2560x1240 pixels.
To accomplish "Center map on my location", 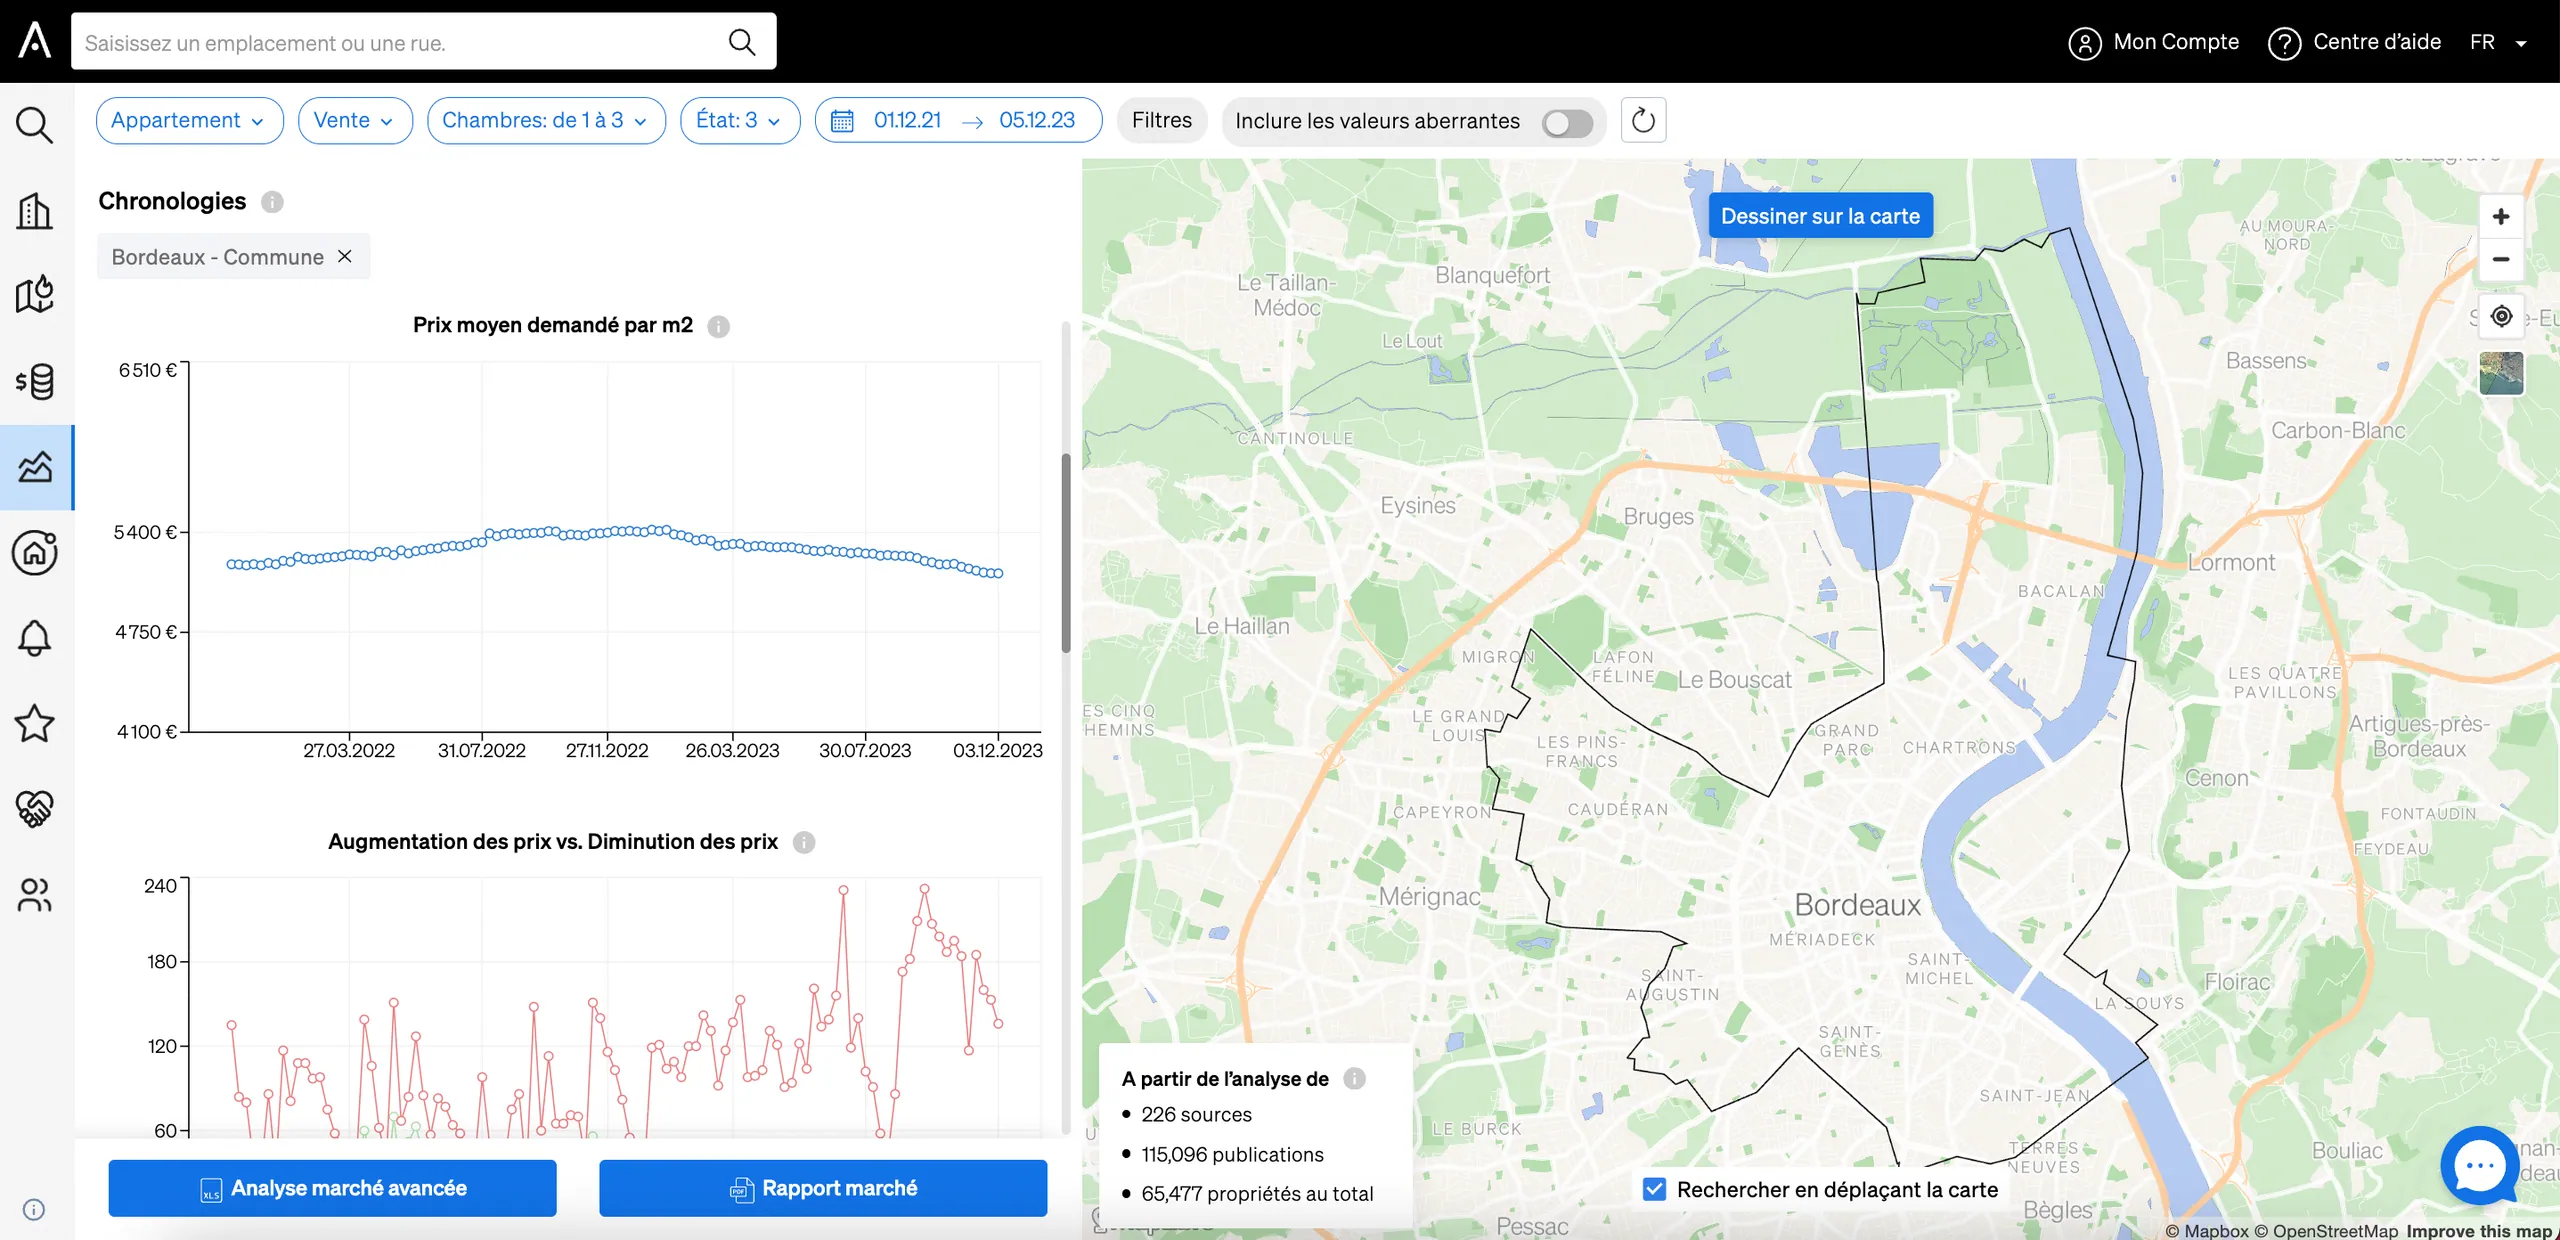I will 2501,317.
